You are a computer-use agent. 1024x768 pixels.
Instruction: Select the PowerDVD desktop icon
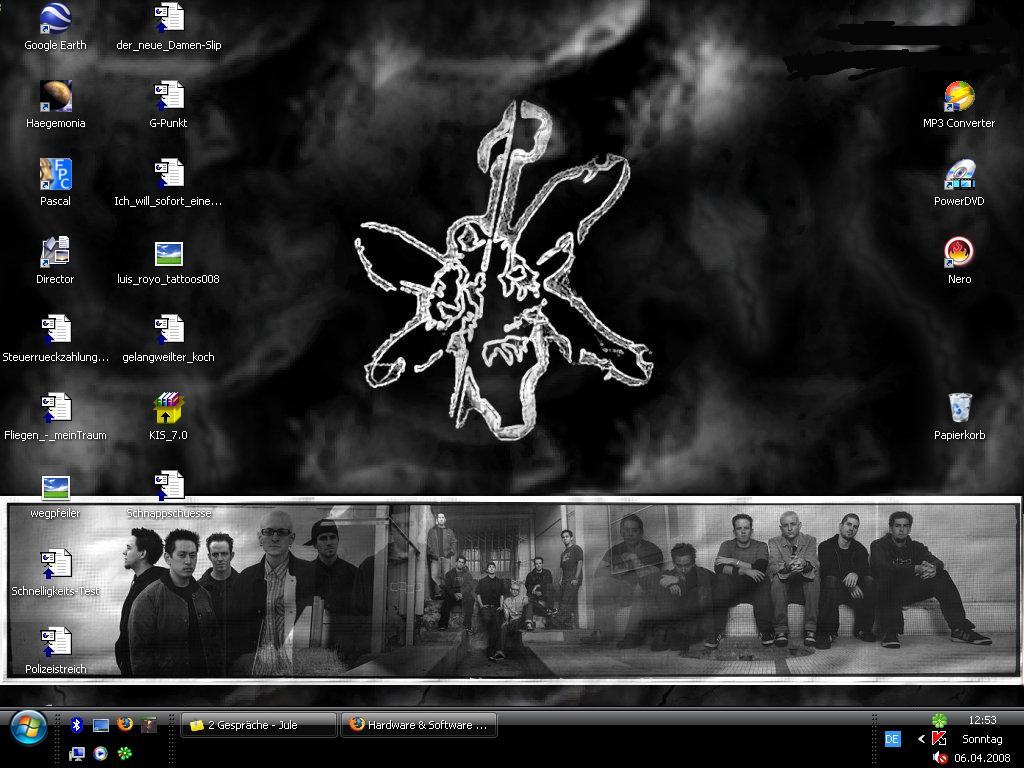pos(958,174)
